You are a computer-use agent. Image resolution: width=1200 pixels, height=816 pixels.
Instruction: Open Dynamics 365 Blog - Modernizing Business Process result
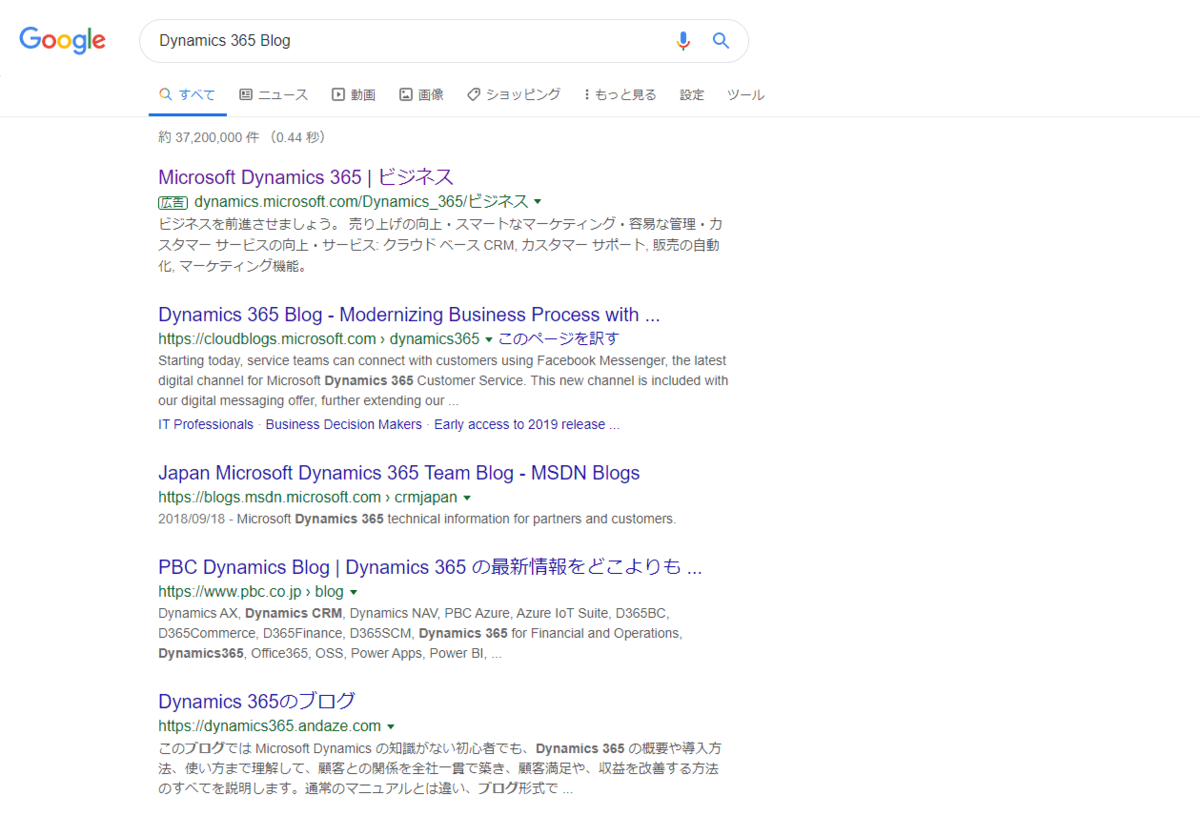pyautogui.click(x=409, y=315)
